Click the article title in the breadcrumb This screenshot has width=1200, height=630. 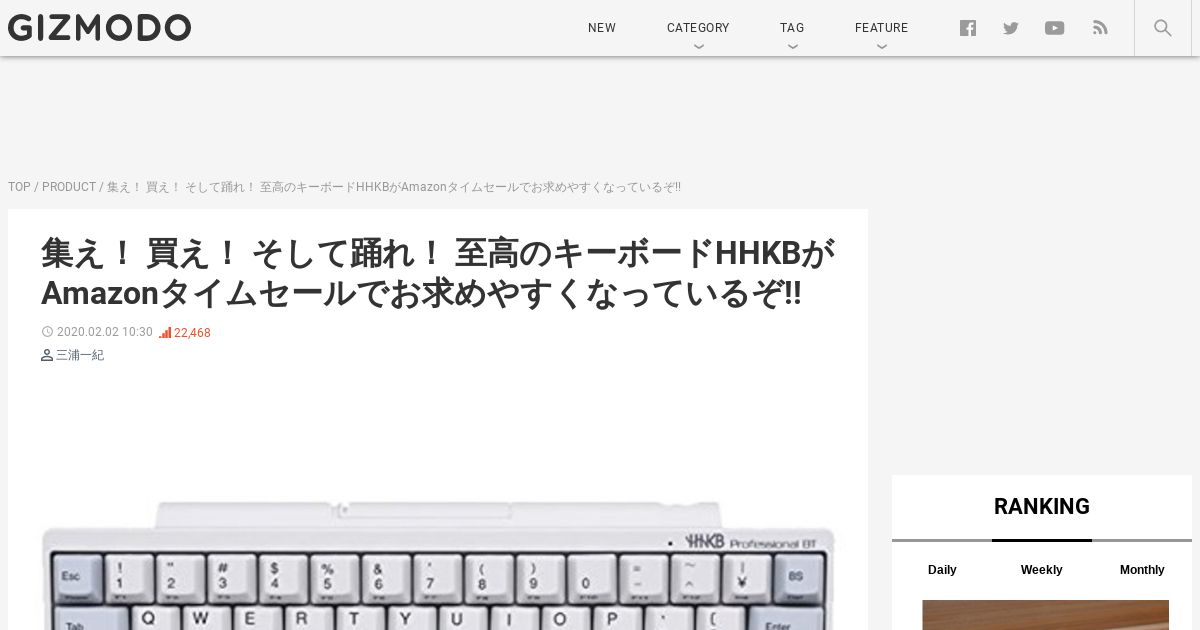coord(394,187)
